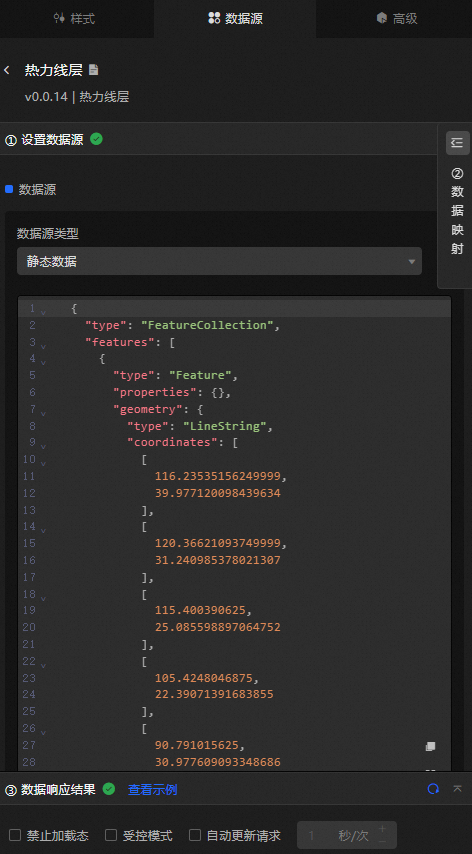Click green check icon beside 数据响应结果
The image size is (472, 854).
tap(109, 789)
